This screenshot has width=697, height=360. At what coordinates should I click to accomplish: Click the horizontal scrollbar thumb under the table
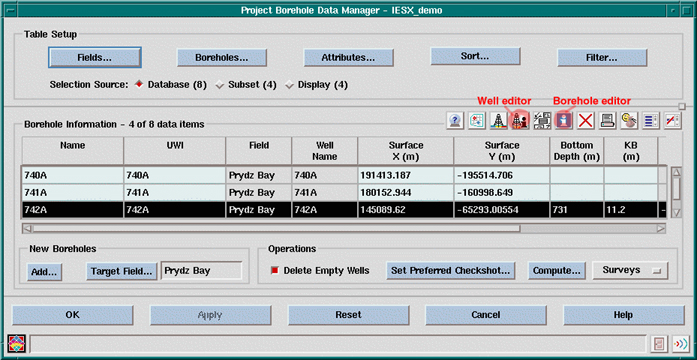276,228
